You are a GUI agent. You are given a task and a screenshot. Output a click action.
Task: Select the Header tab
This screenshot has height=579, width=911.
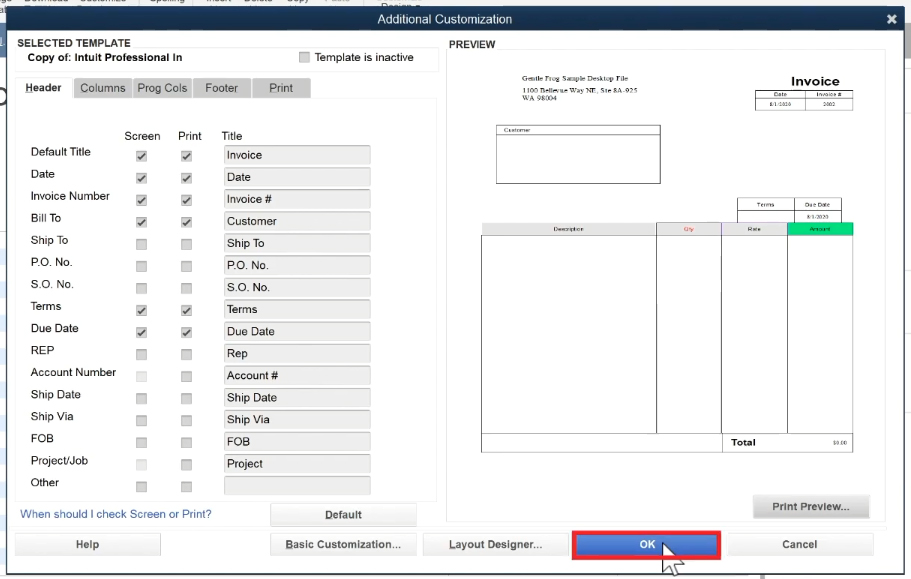pos(43,88)
